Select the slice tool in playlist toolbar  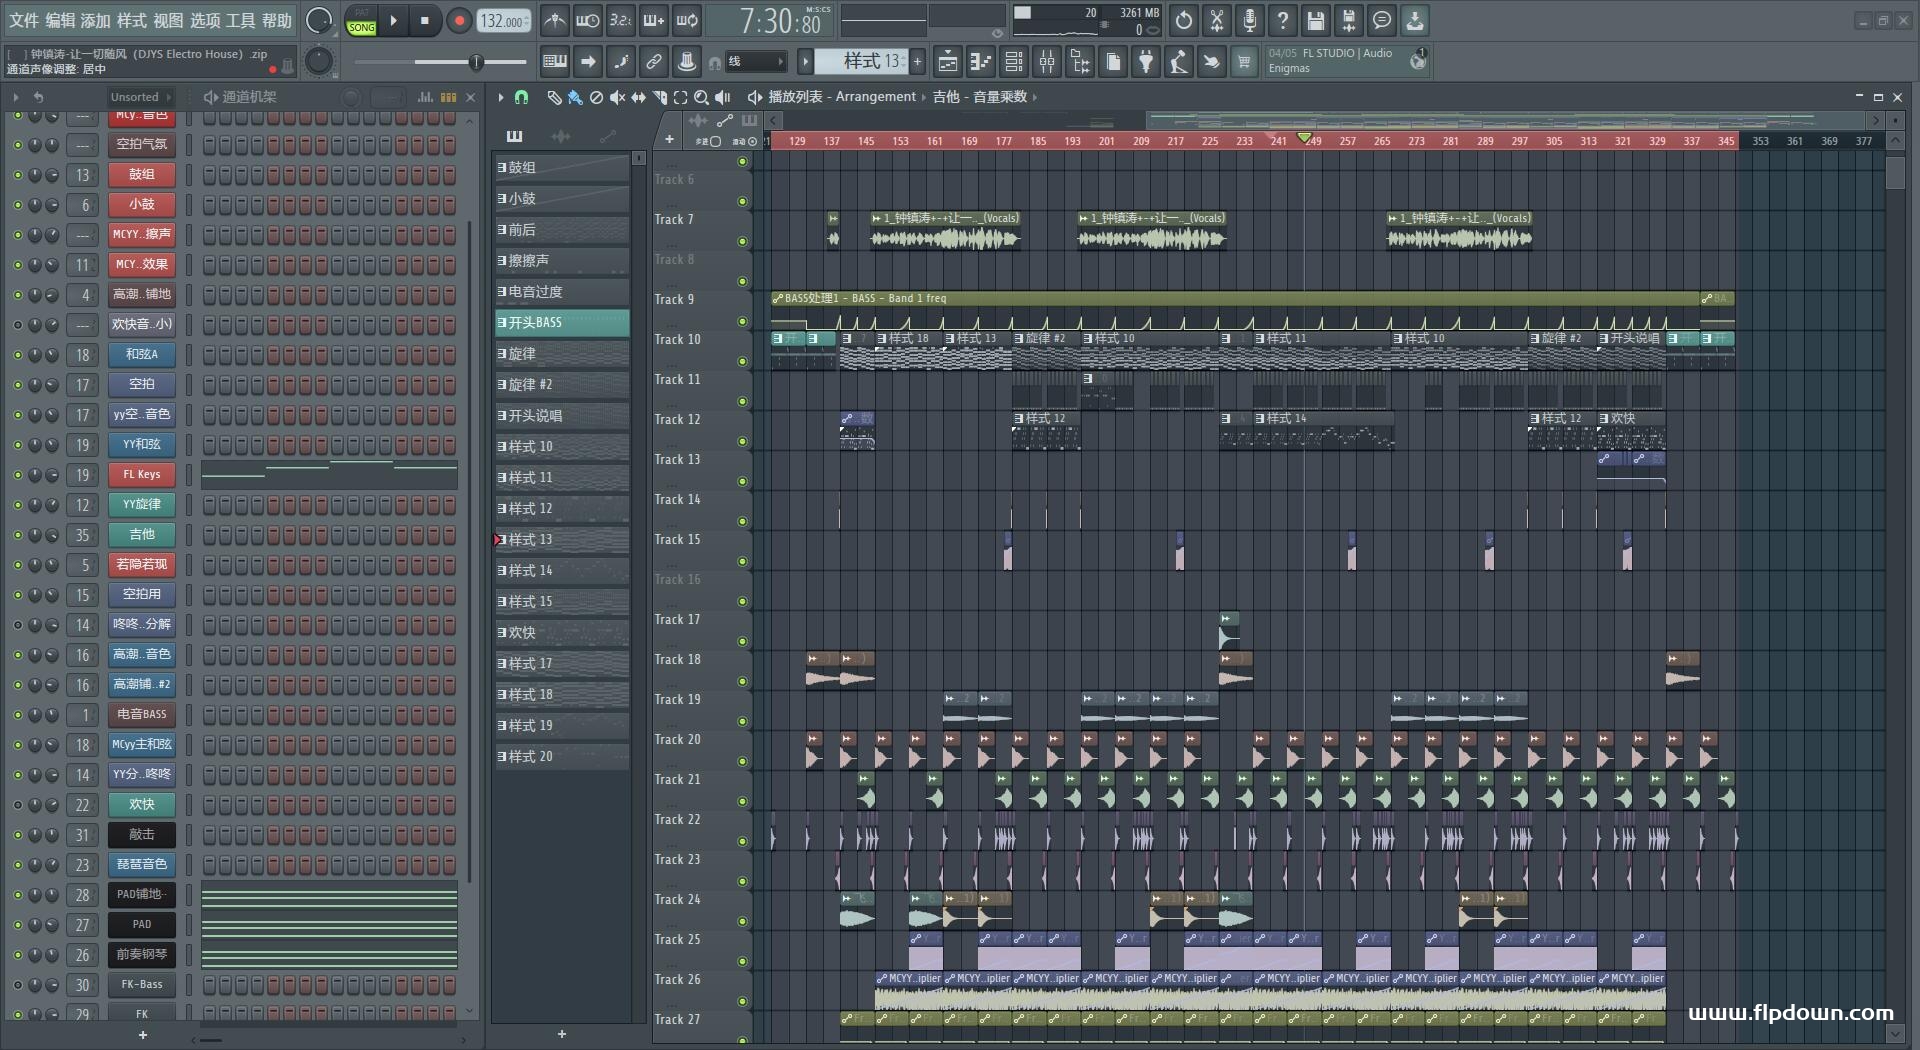[658, 97]
